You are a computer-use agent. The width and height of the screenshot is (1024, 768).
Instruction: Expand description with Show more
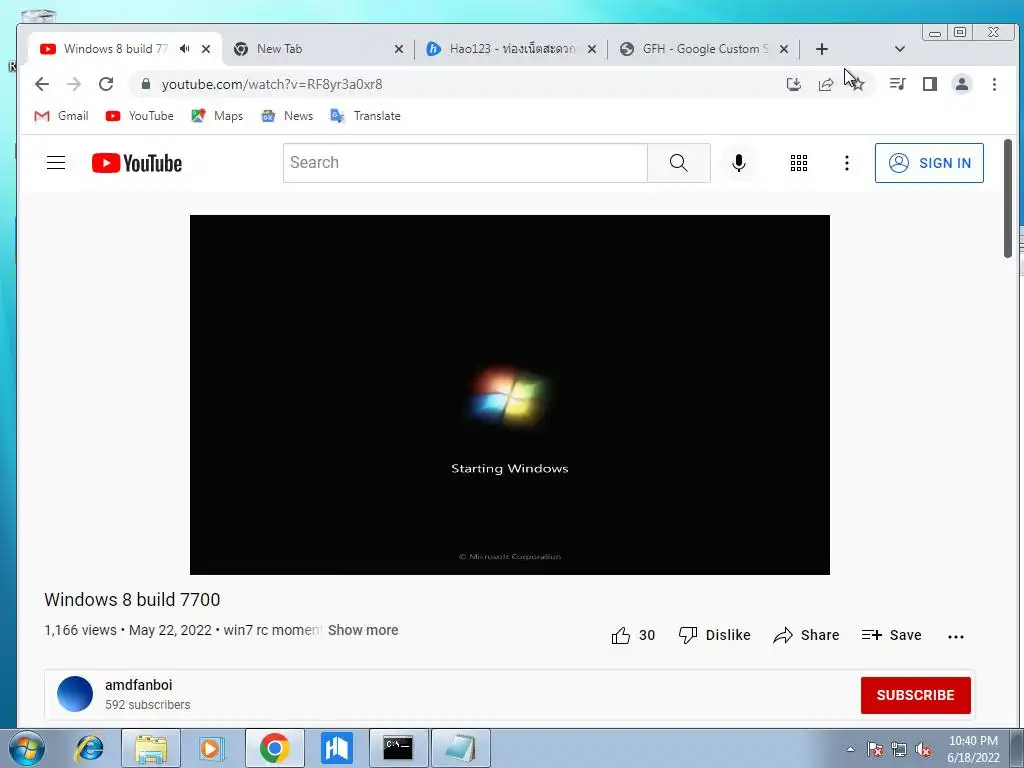[363, 630]
